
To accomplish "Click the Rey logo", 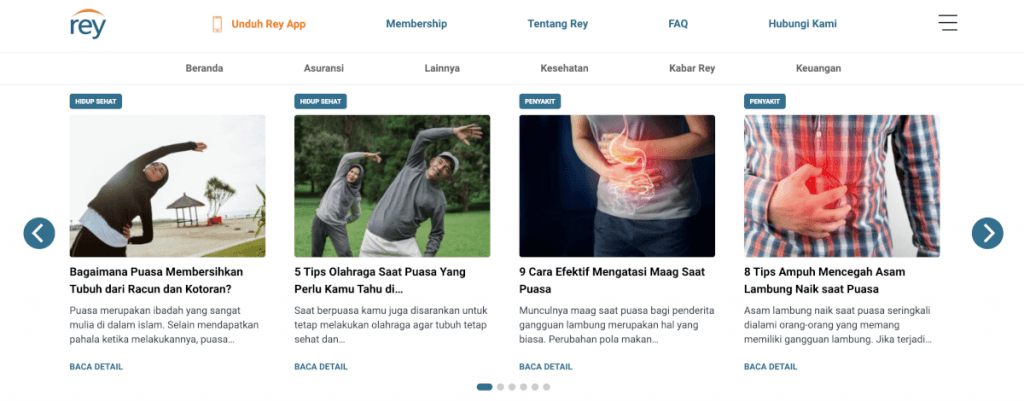I will coord(88,24).
